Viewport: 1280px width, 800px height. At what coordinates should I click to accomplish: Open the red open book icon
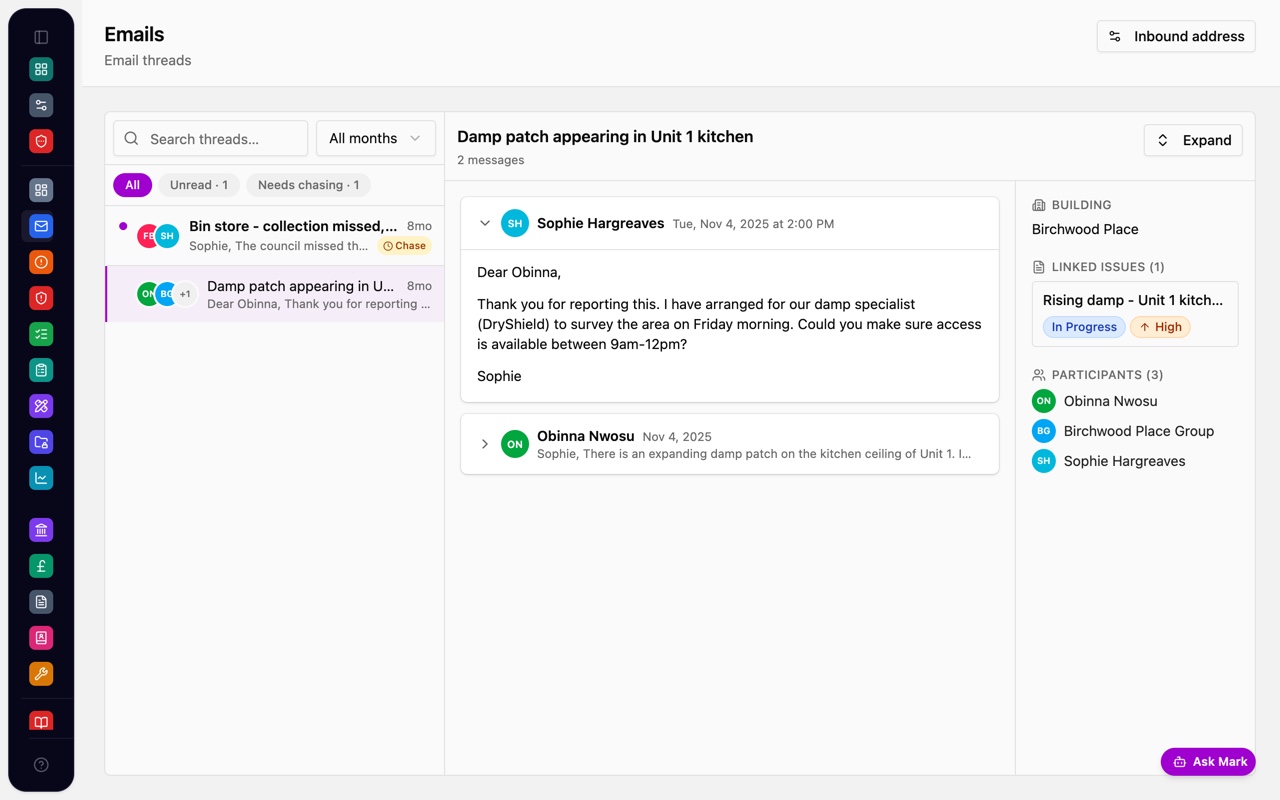pos(41,722)
